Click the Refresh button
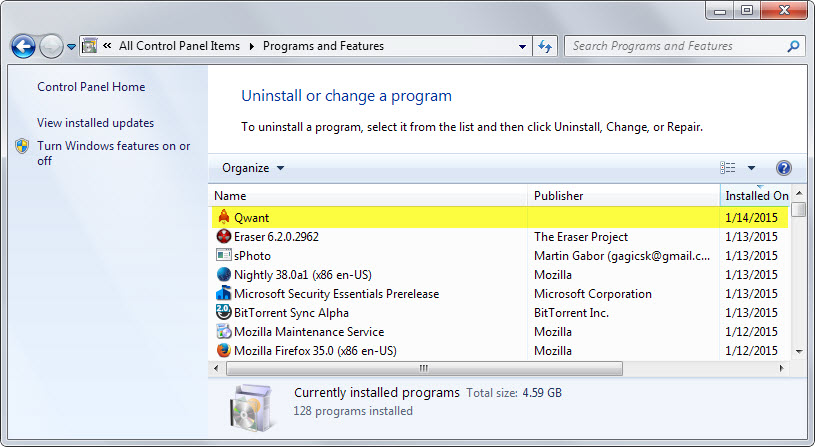This screenshot has width=815, height=447. tap(545, 46)
